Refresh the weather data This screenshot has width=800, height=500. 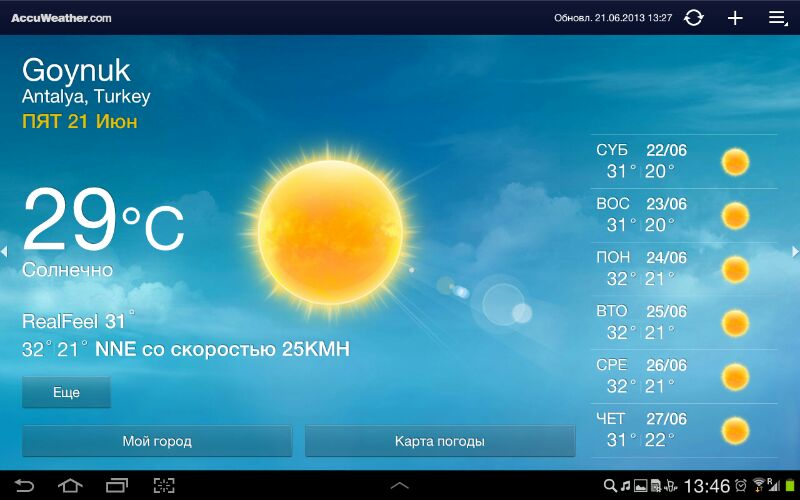(x=693, y=18)
